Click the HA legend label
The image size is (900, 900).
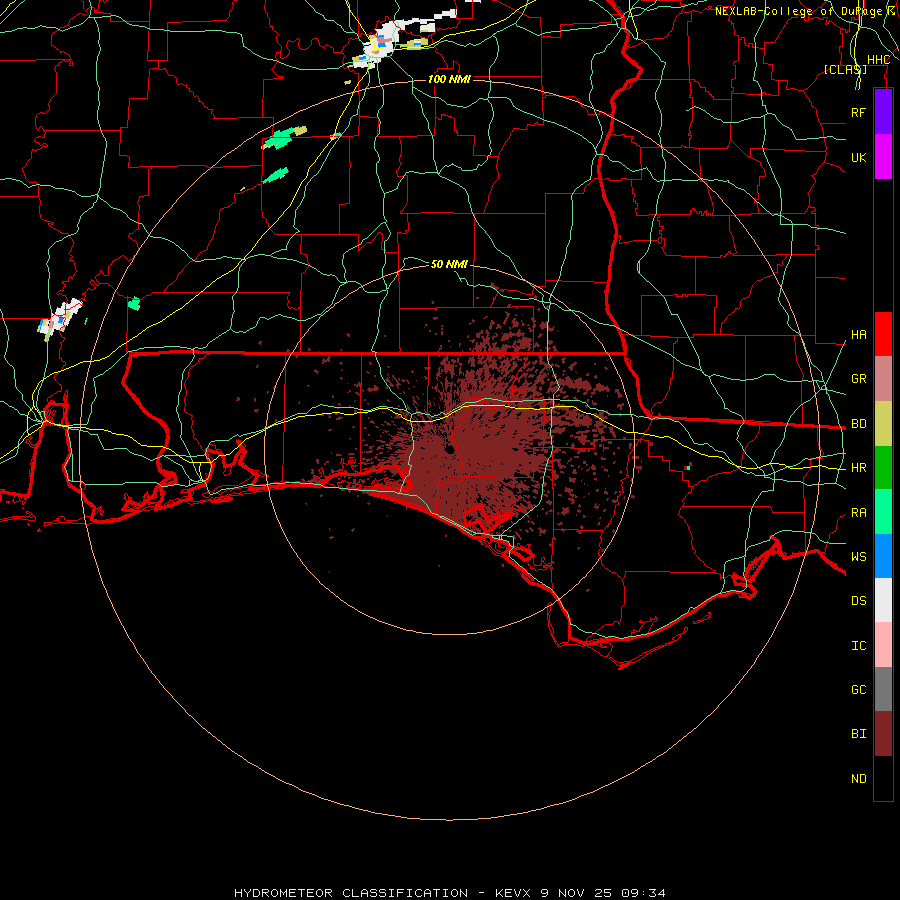click(x=858, y=335)
